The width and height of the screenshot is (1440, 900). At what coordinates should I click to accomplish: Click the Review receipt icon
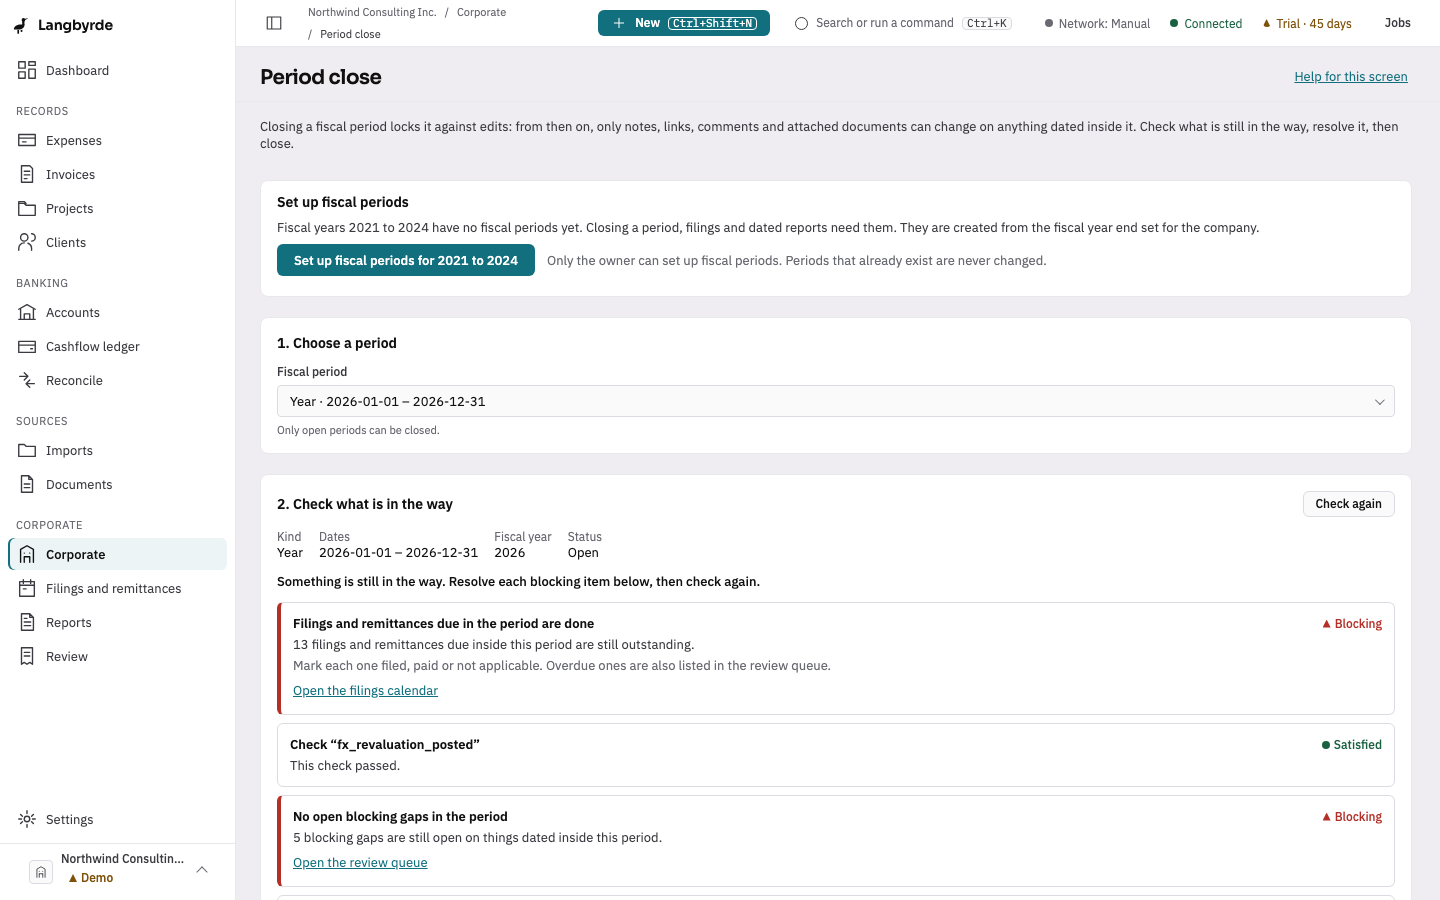(27, 656)
